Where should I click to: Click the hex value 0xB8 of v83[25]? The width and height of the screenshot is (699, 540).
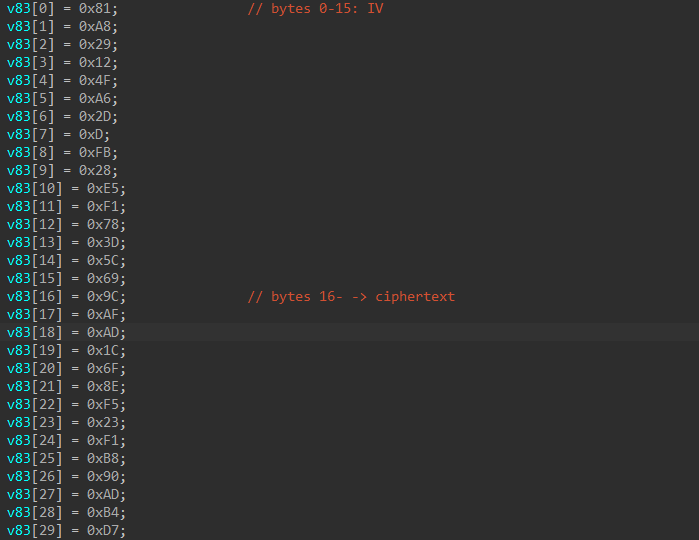[106, 459]
